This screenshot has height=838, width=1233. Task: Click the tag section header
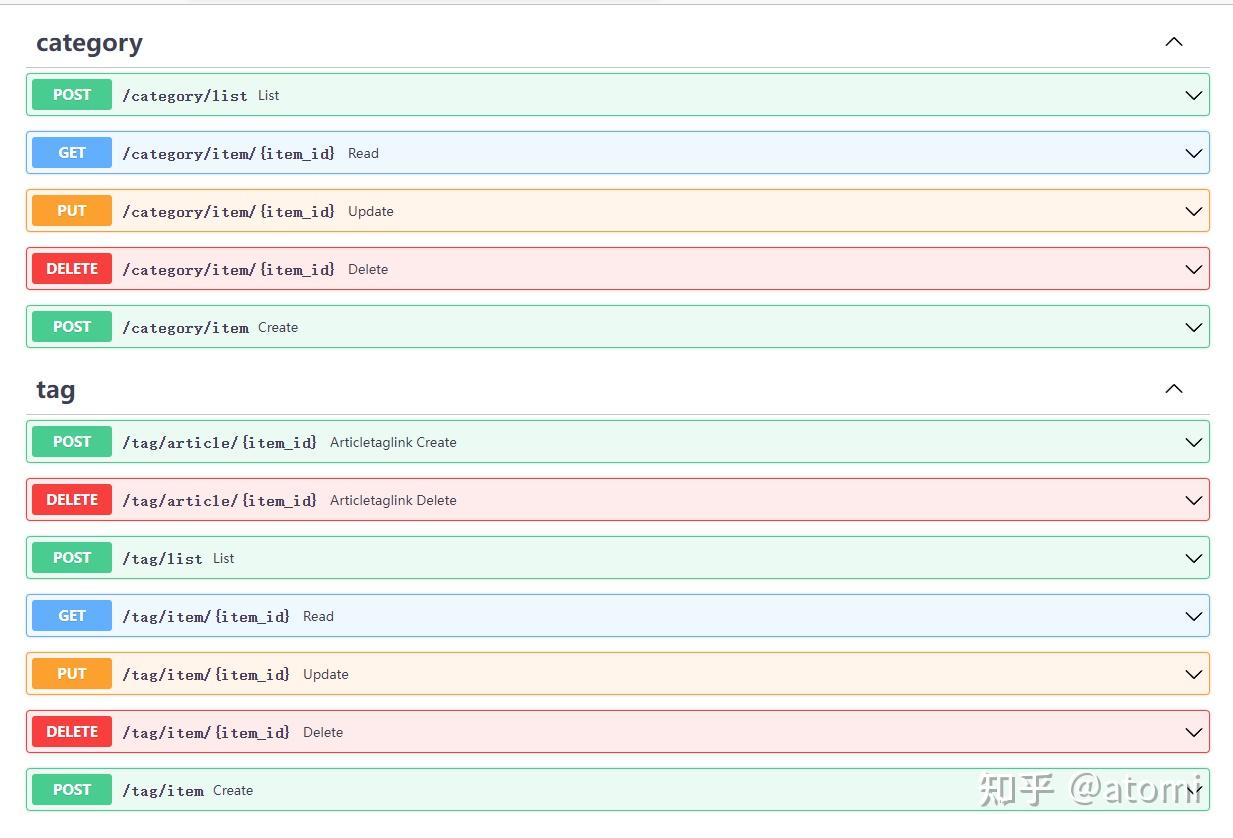coord(55,389)
